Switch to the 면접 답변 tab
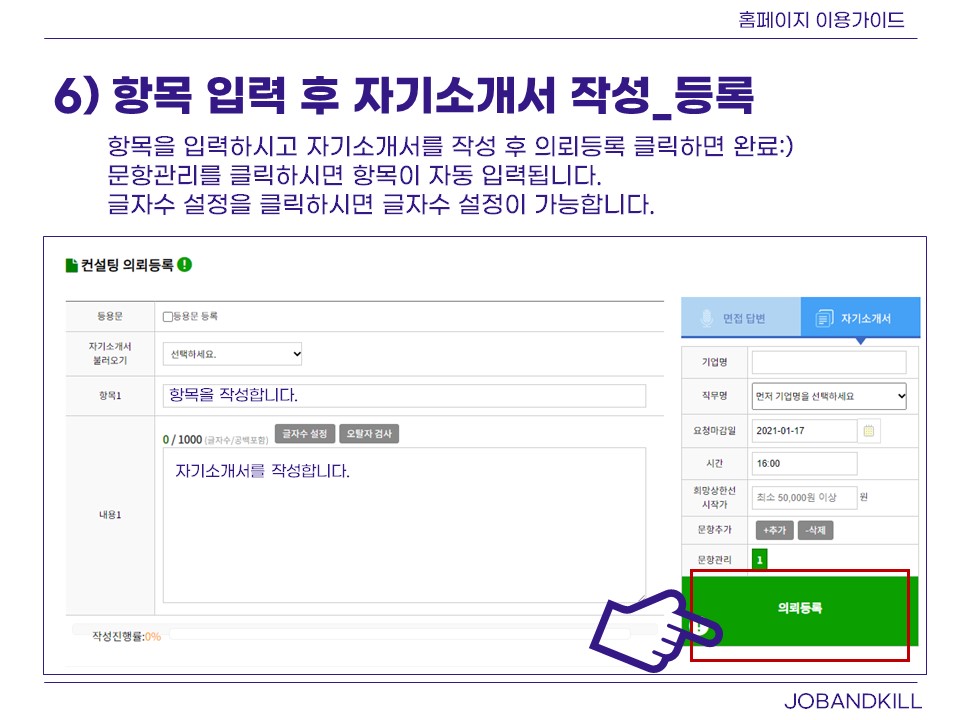Screen dimensions: 960x720 coord(740,318)
